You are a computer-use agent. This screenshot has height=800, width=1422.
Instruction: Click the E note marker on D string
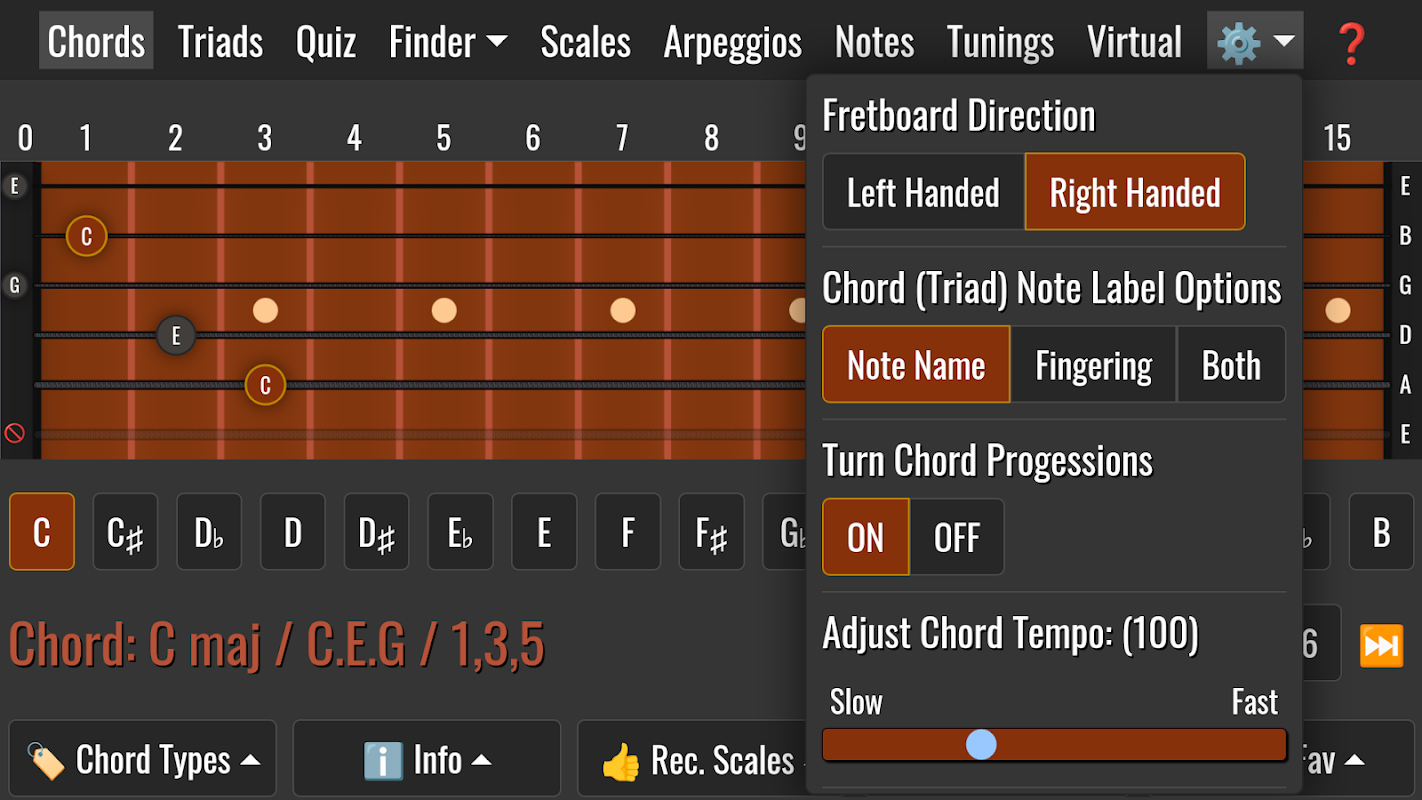(176, 335)
